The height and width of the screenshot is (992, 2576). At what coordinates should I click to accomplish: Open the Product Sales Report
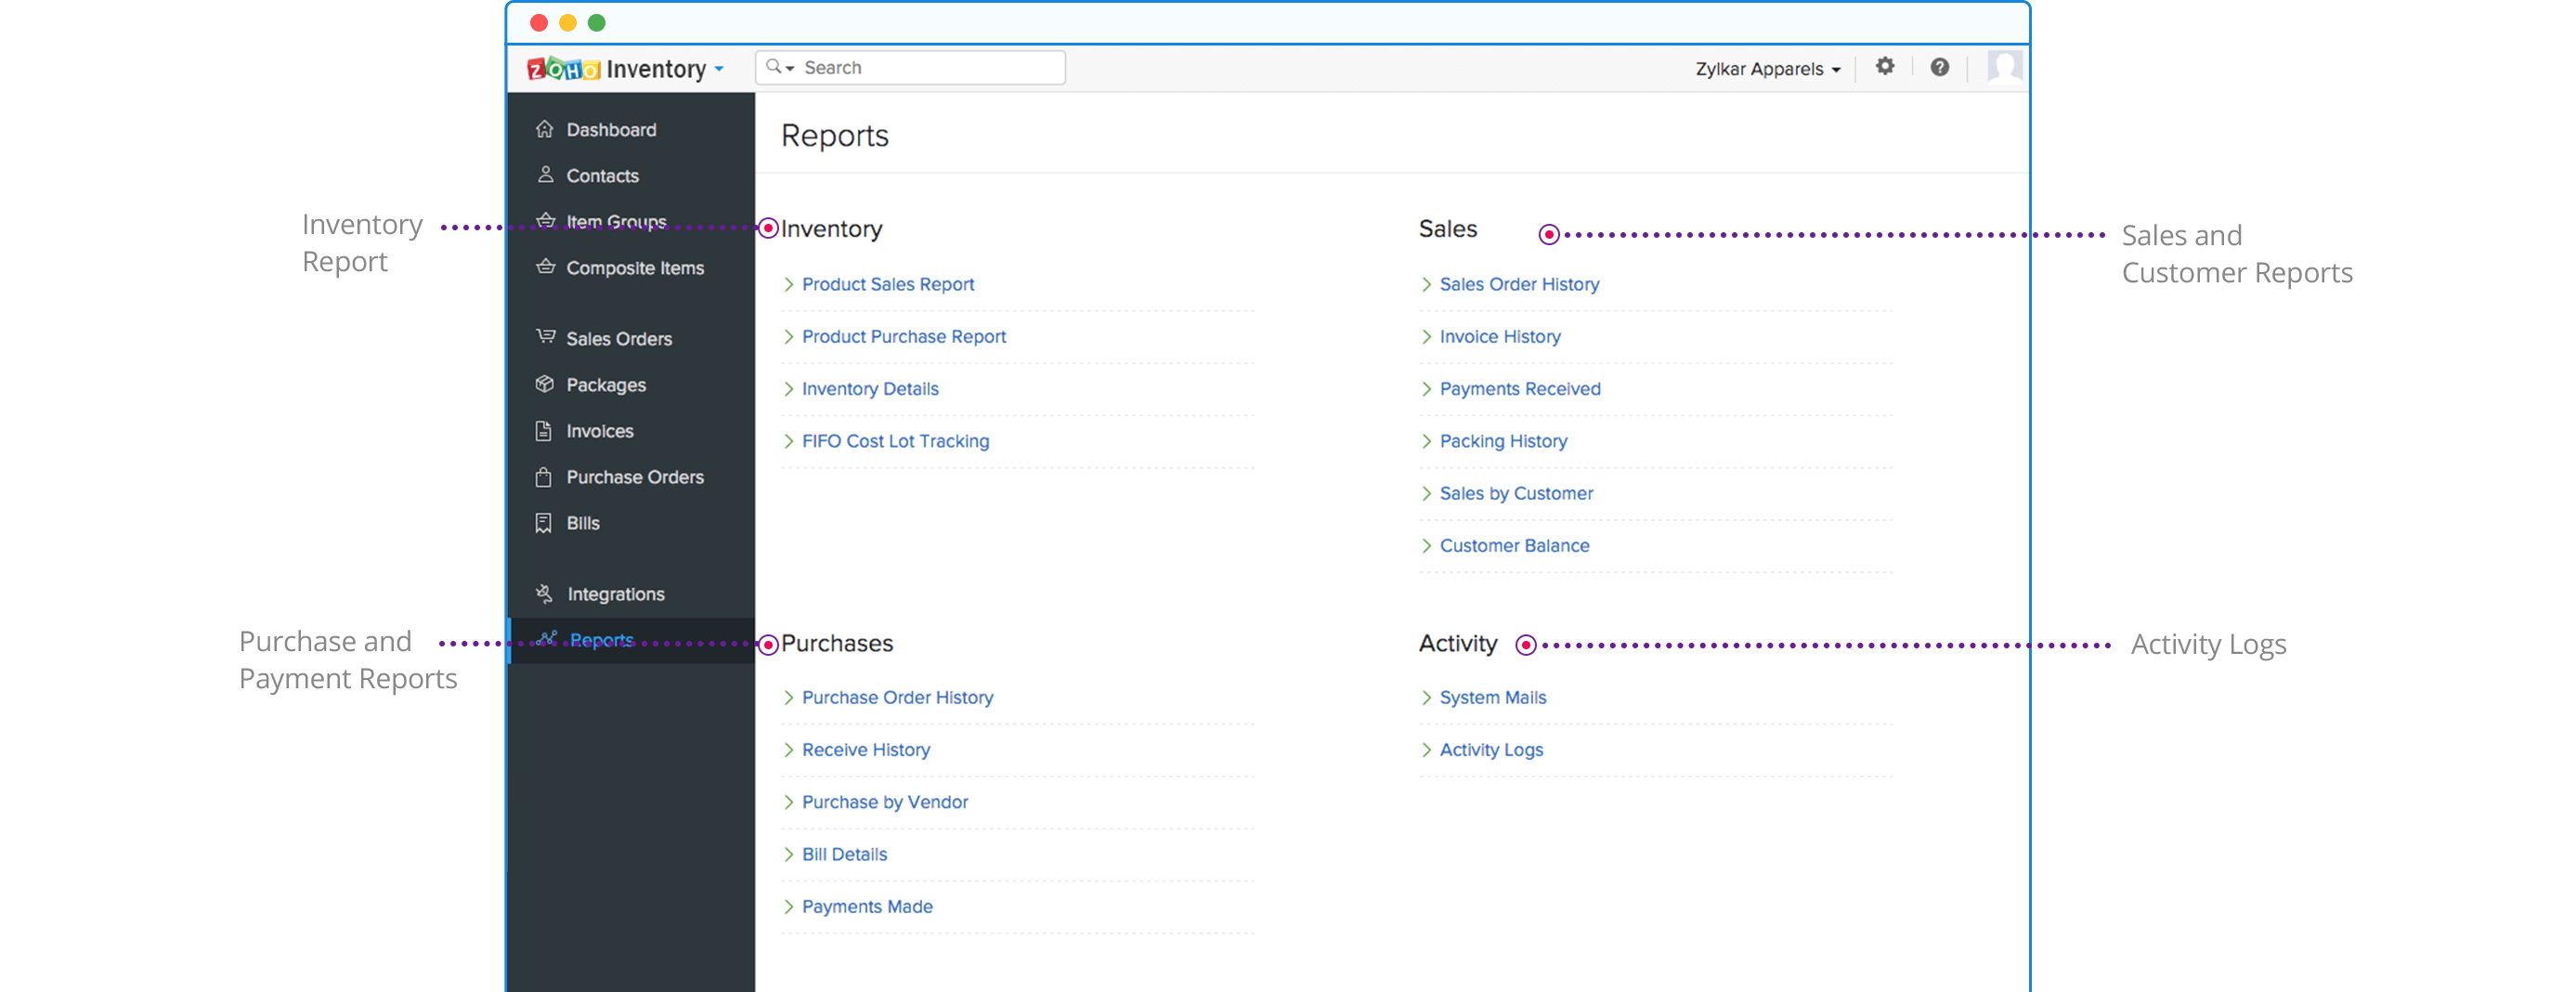[888, 284]
